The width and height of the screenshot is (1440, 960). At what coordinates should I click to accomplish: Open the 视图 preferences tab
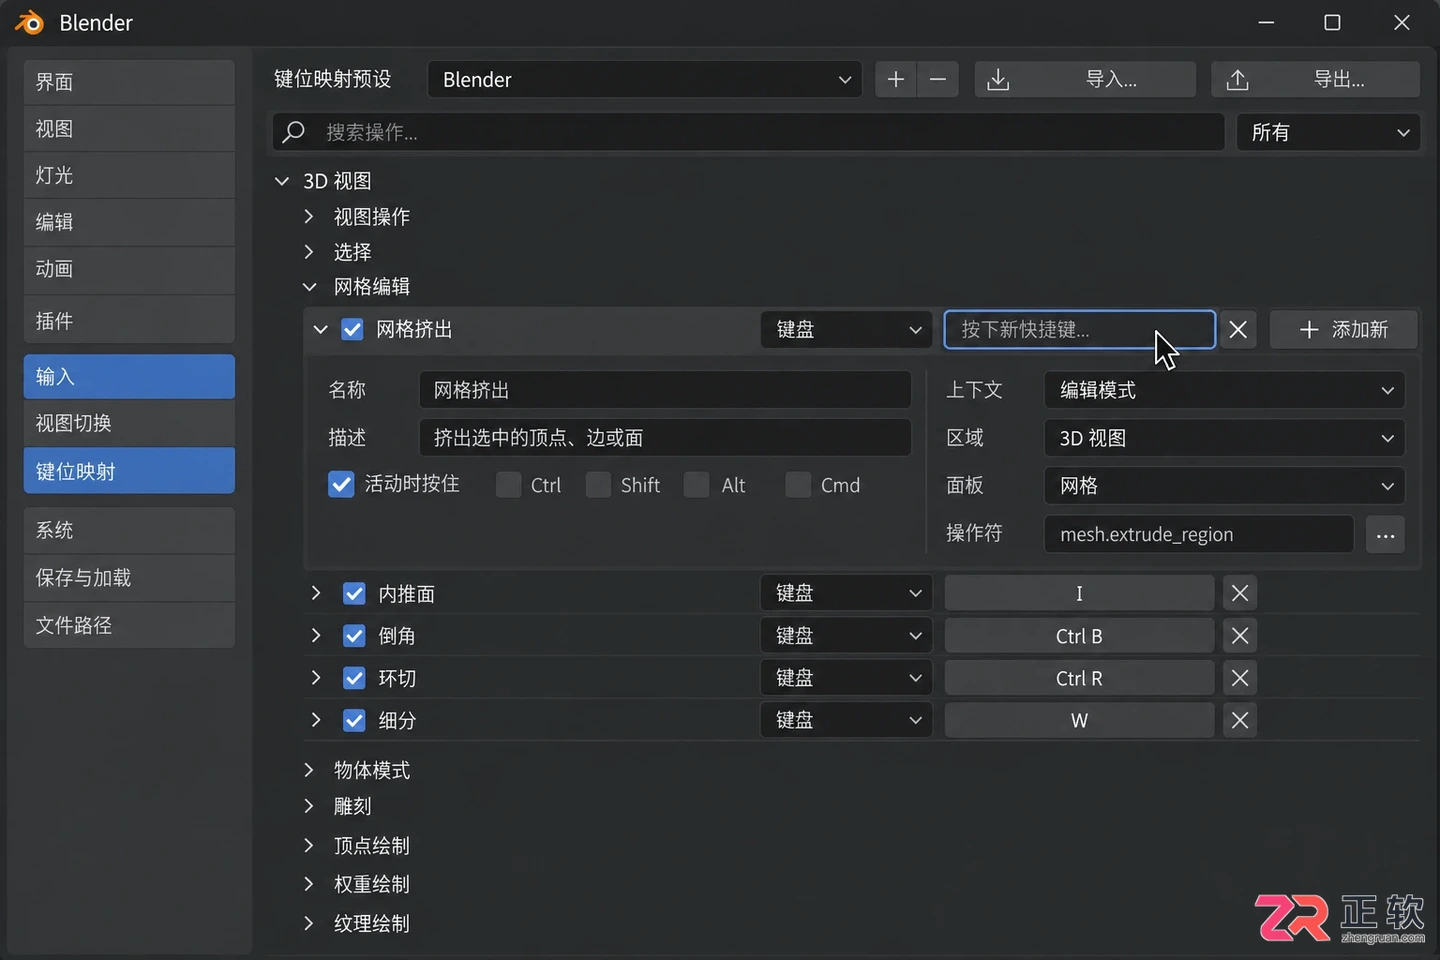129,129
